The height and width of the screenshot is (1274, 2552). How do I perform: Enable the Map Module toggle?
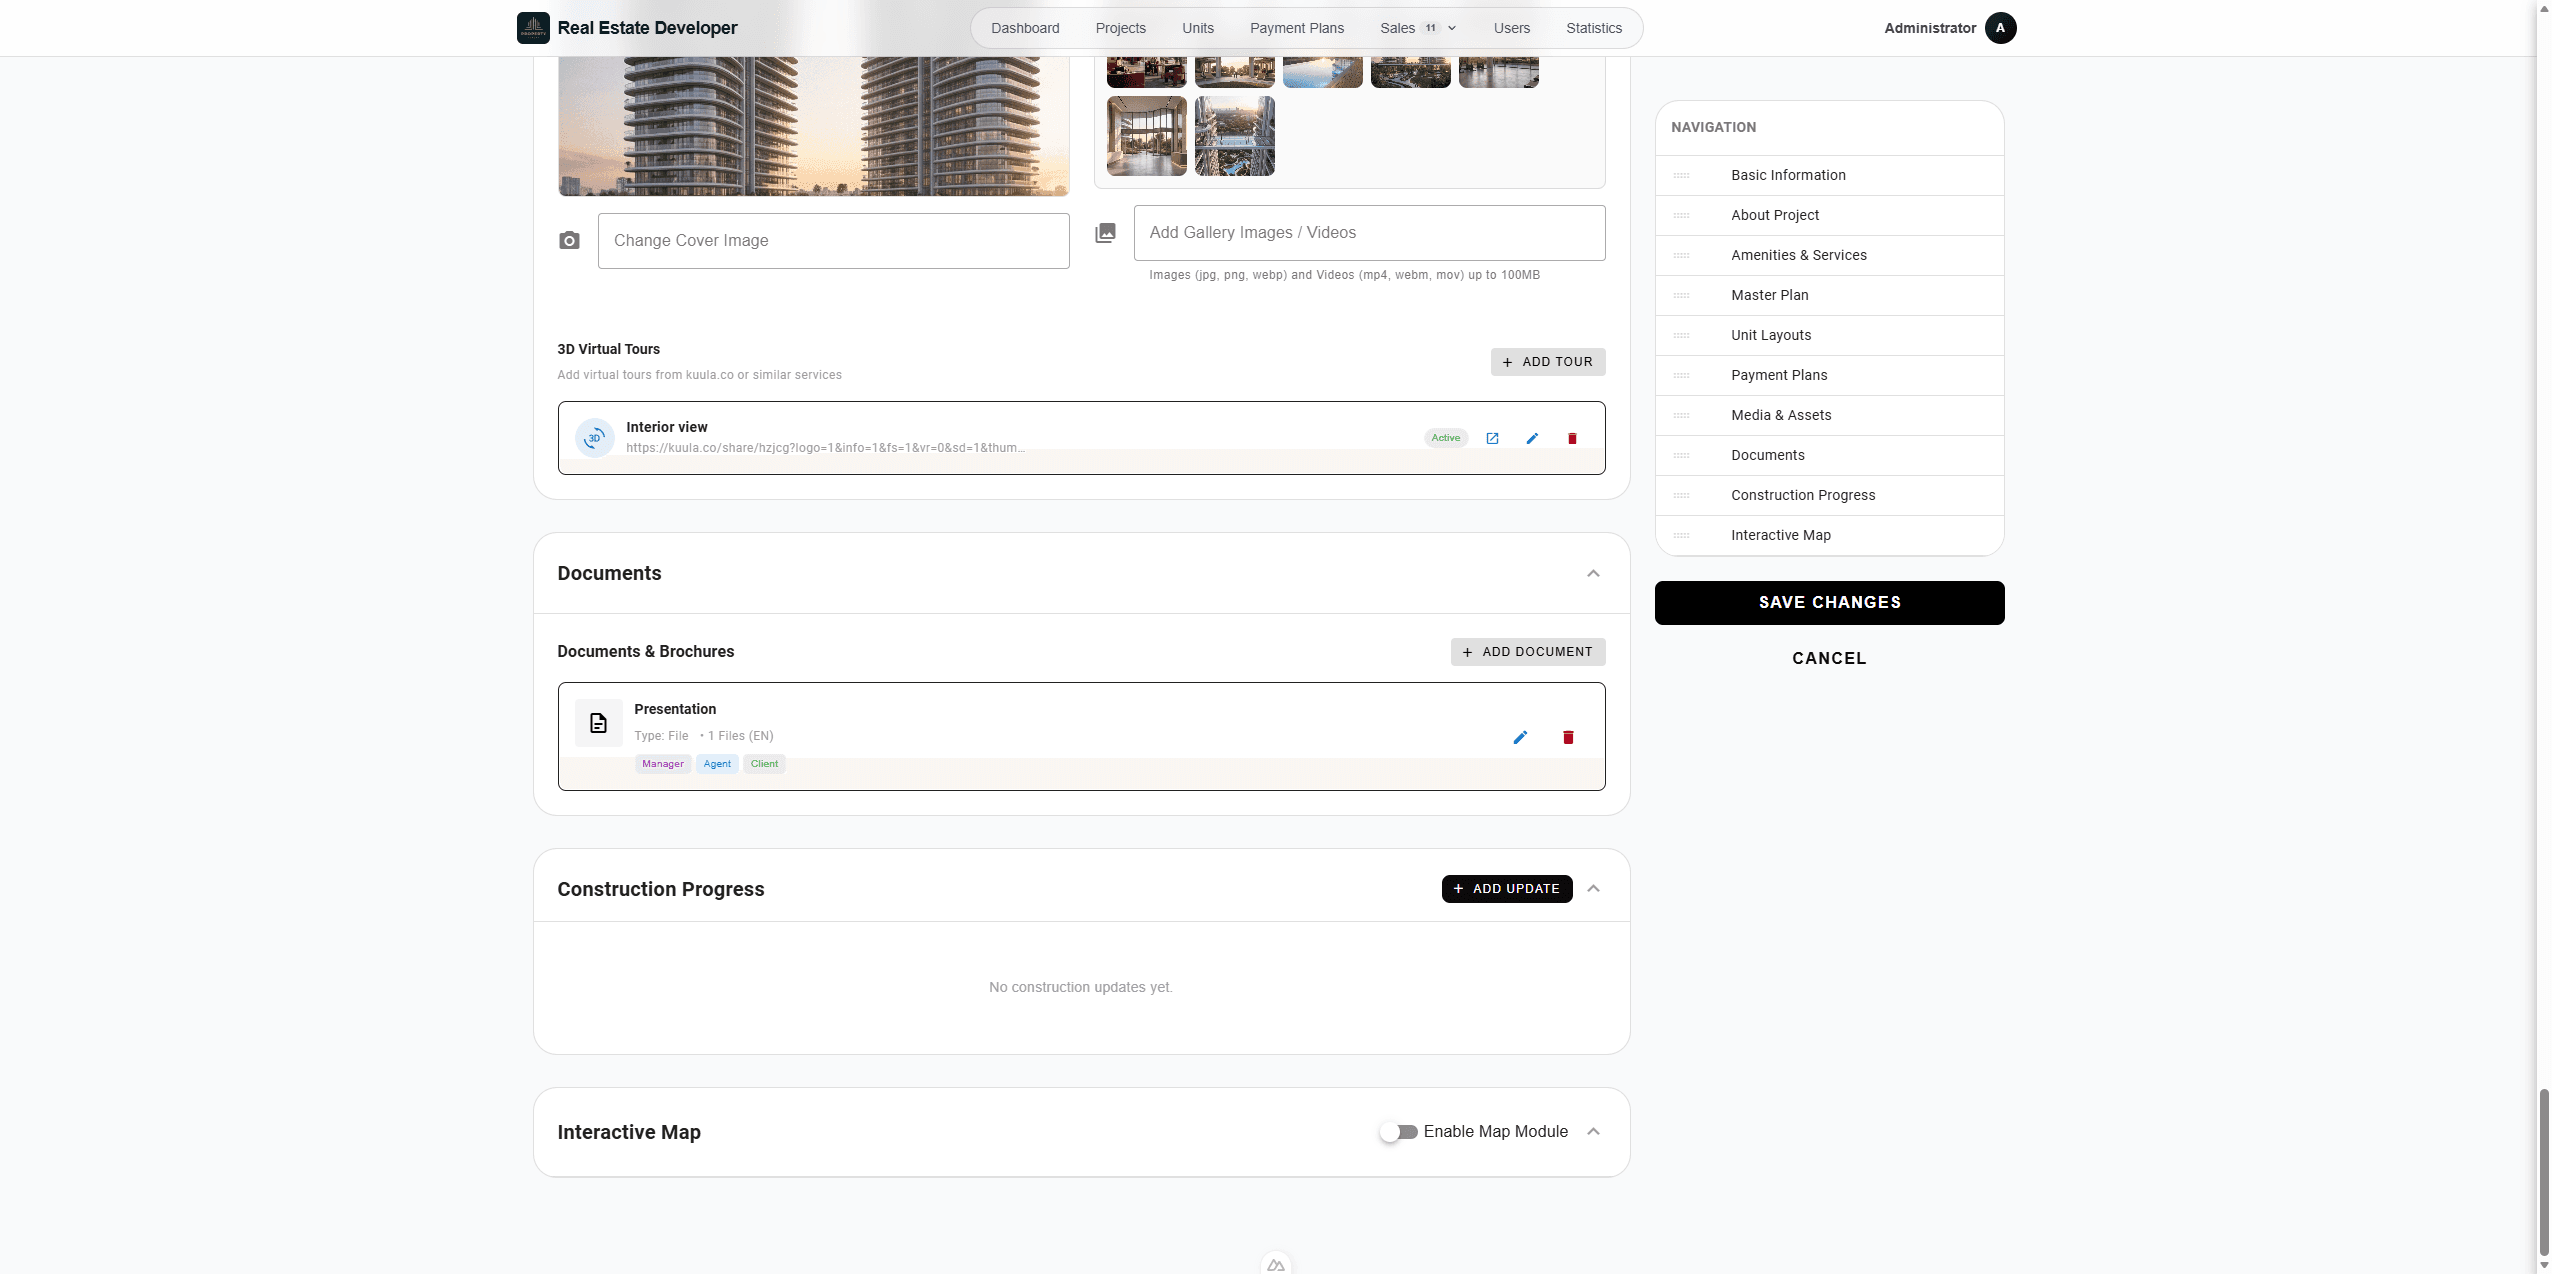coord(1398,1132)
